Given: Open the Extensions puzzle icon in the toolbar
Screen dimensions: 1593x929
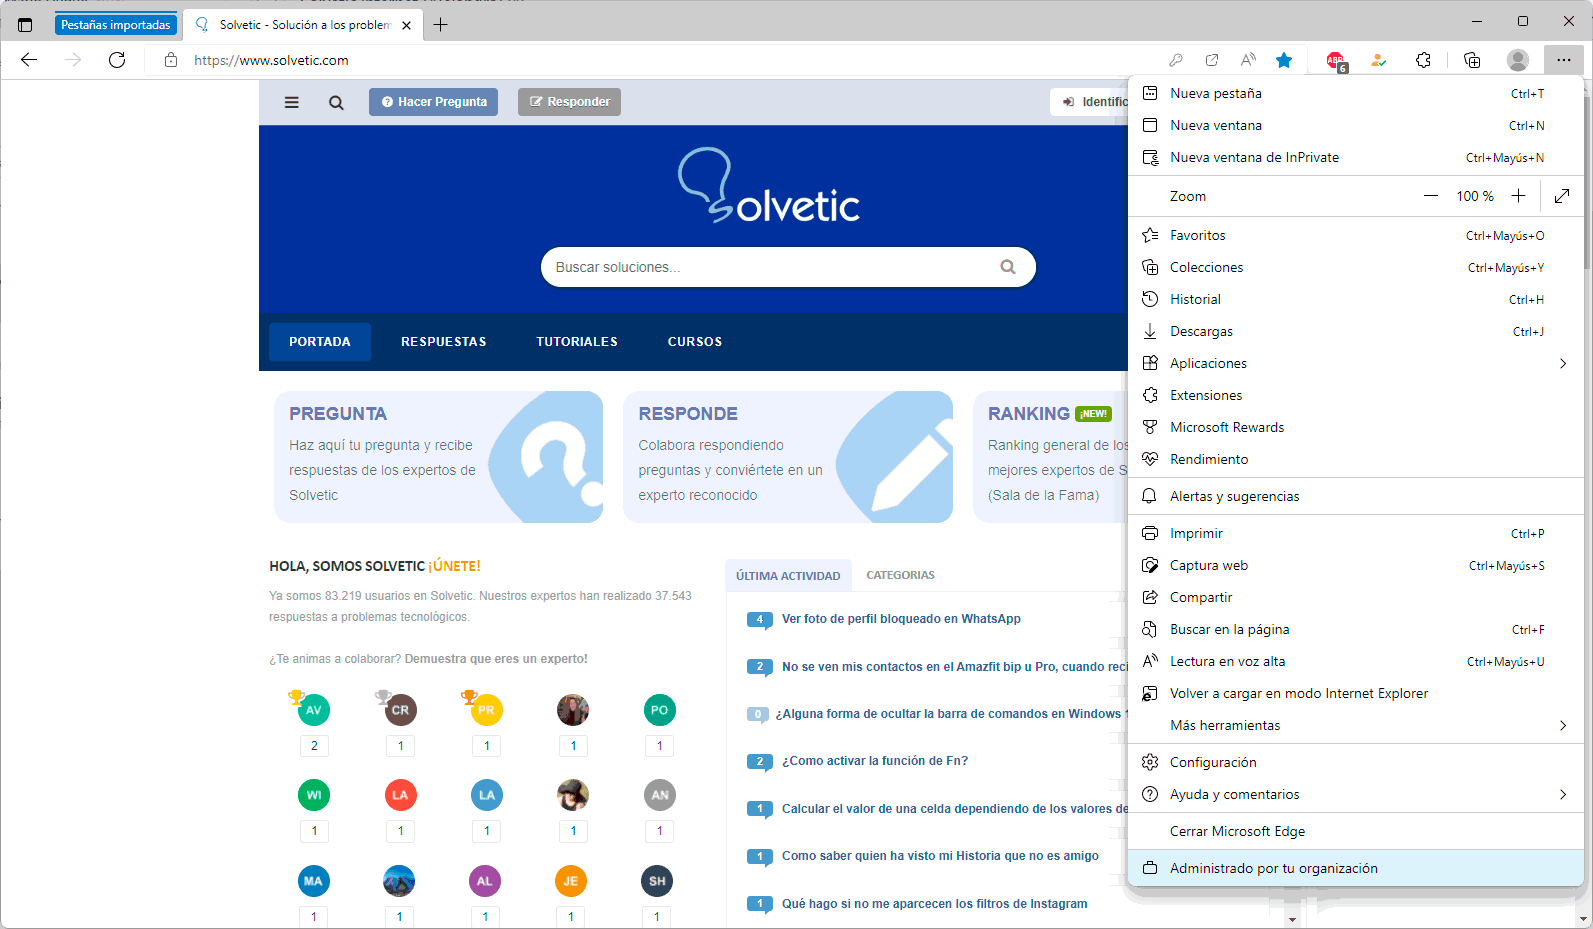Looking at the screenshot, I should click(1423, 60).
